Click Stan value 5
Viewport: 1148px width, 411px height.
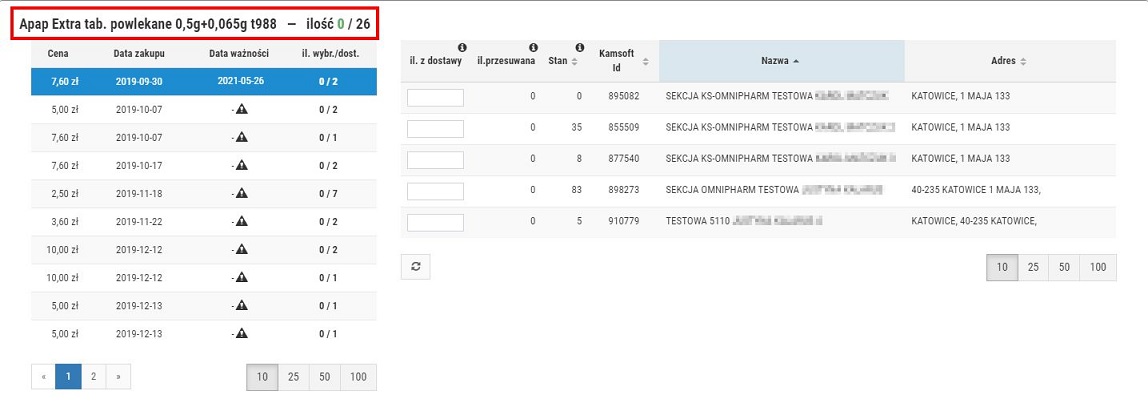(x=579, y=221)
